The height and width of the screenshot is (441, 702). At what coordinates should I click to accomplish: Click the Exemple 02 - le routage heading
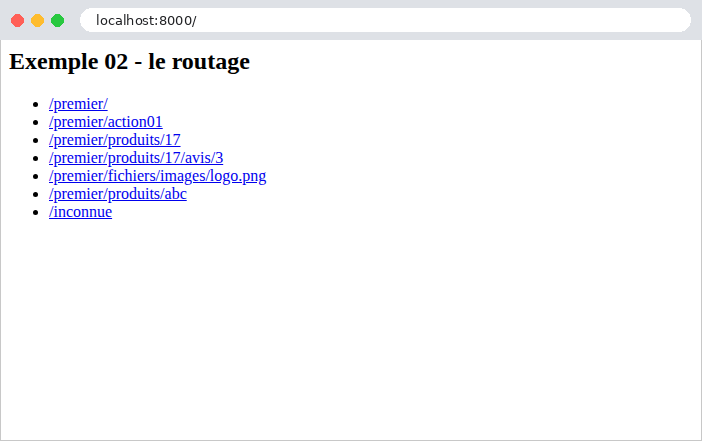129,61
